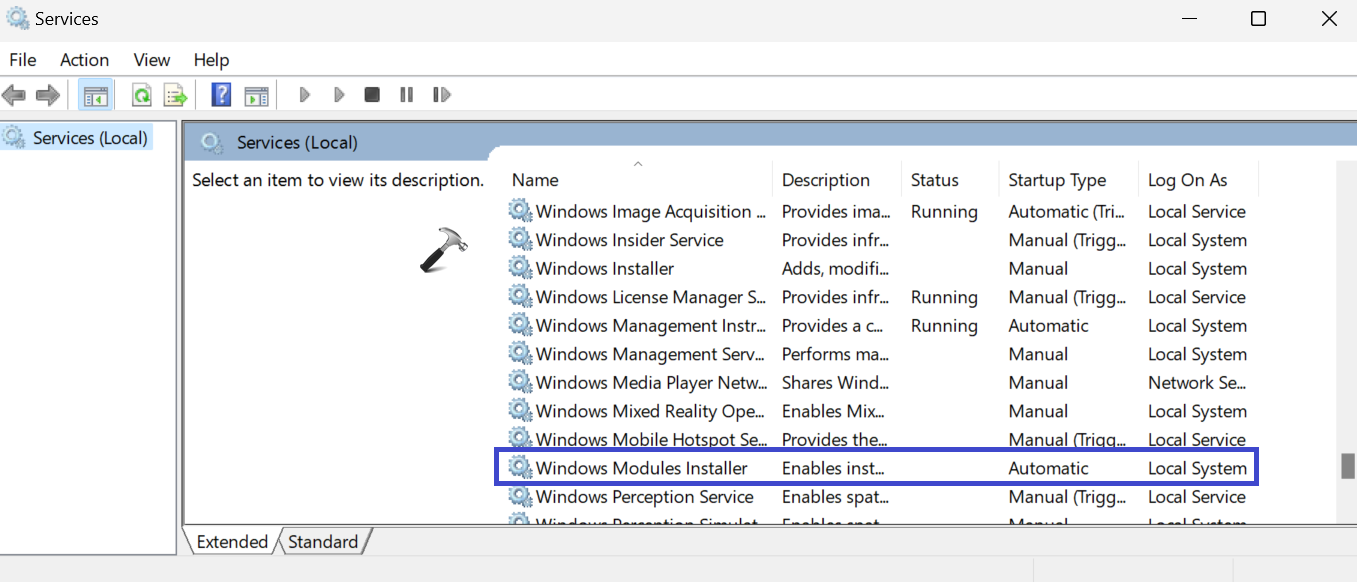Open the View menu
Image resolution: width=1357 pixels, height=582 pixels.
pos(152,60)
